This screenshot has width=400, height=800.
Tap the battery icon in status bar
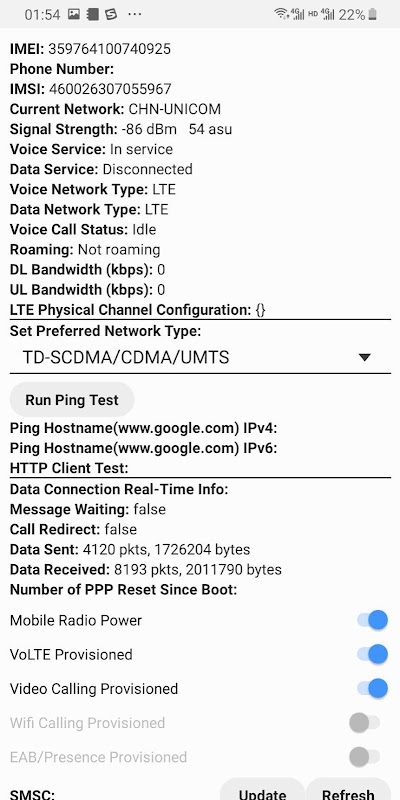click(x=373, y=14)
